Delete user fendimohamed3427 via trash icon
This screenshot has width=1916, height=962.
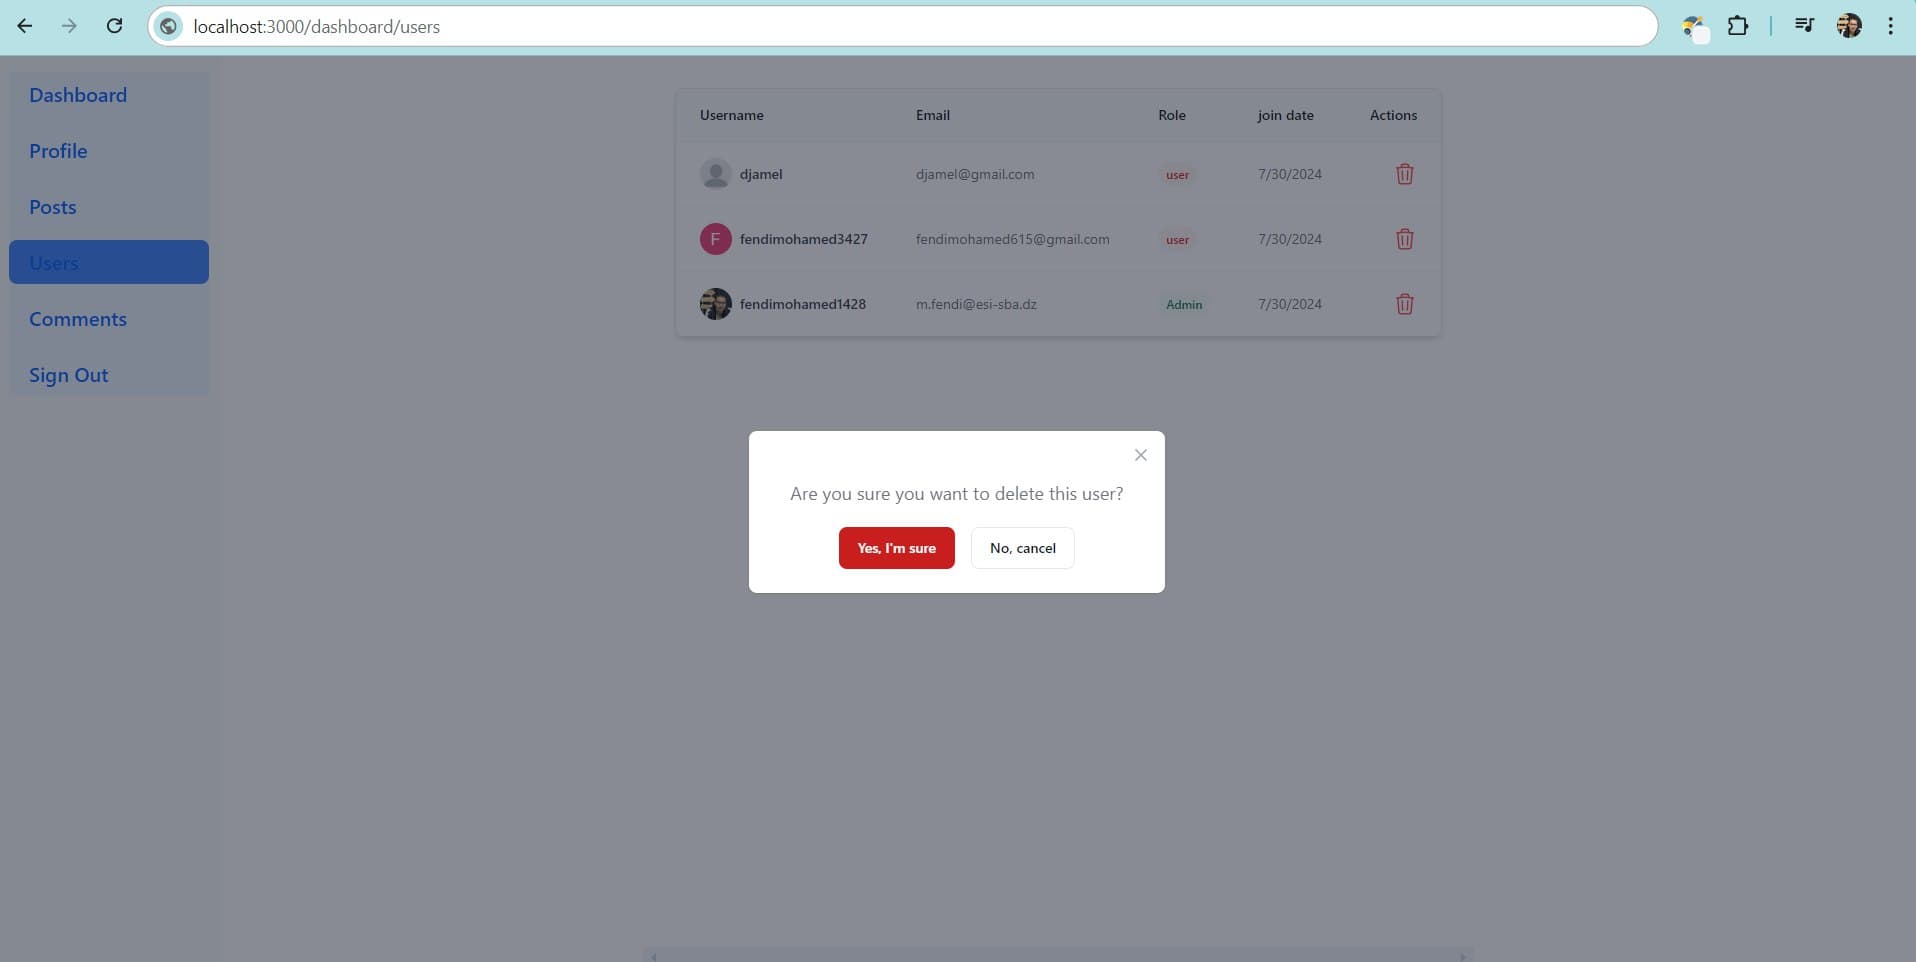[x=1404, y=239]
